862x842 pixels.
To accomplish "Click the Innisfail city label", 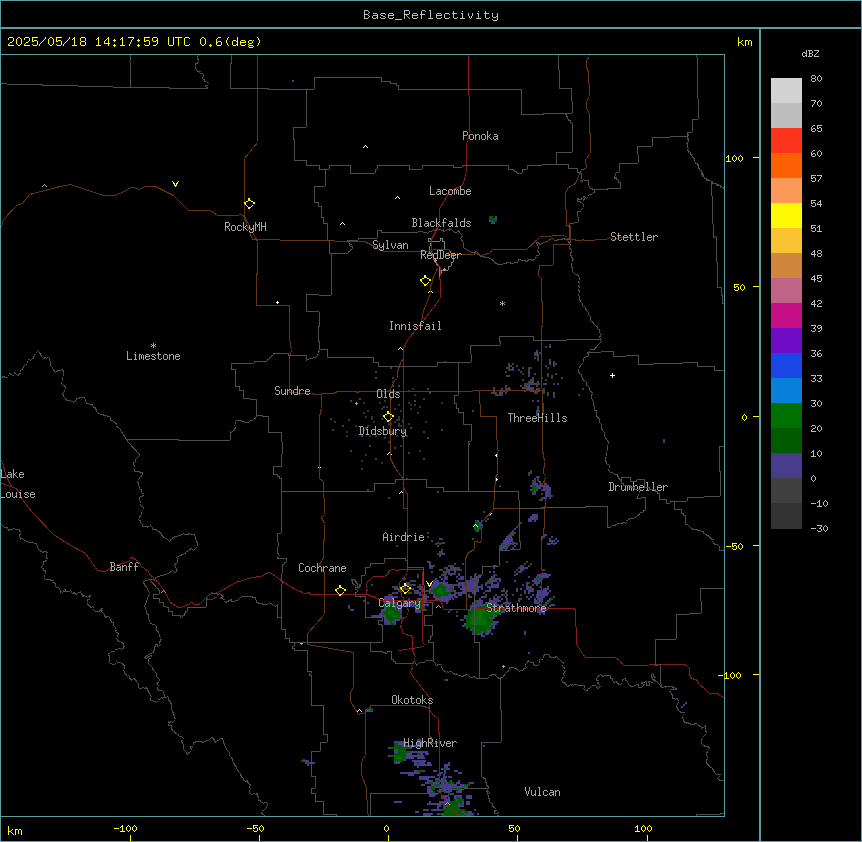I will [415, 326].
